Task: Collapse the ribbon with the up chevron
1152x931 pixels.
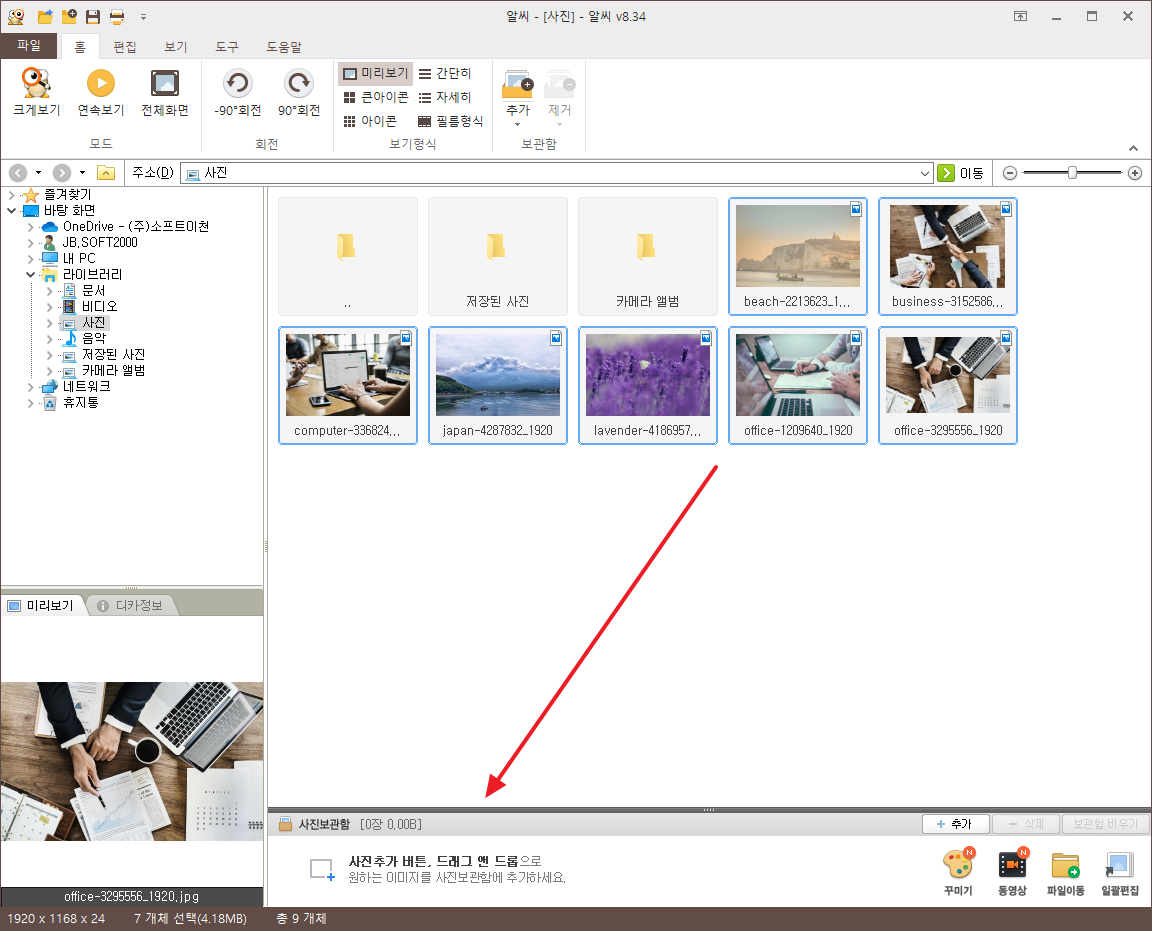Action: 1134,148
